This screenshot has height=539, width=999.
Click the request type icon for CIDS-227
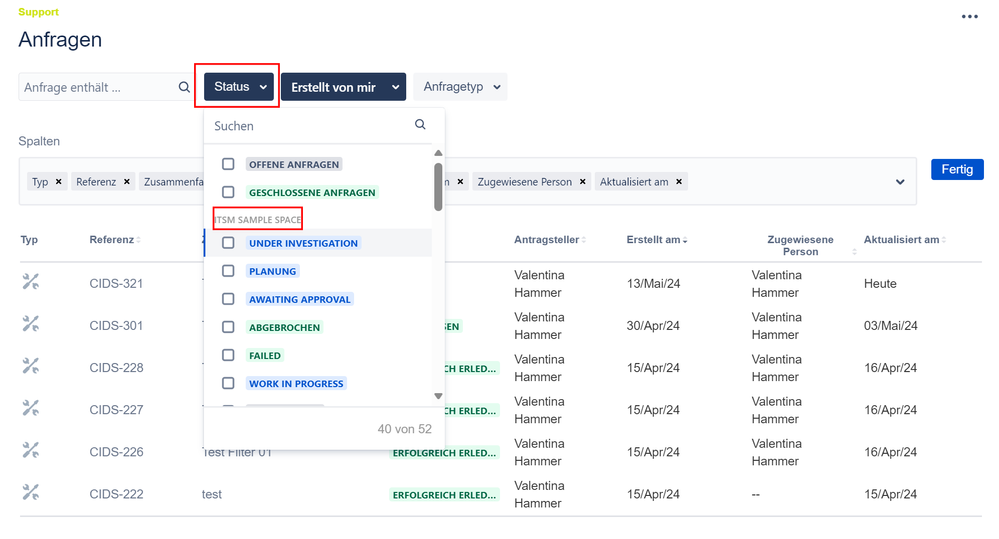pos(31,408)
